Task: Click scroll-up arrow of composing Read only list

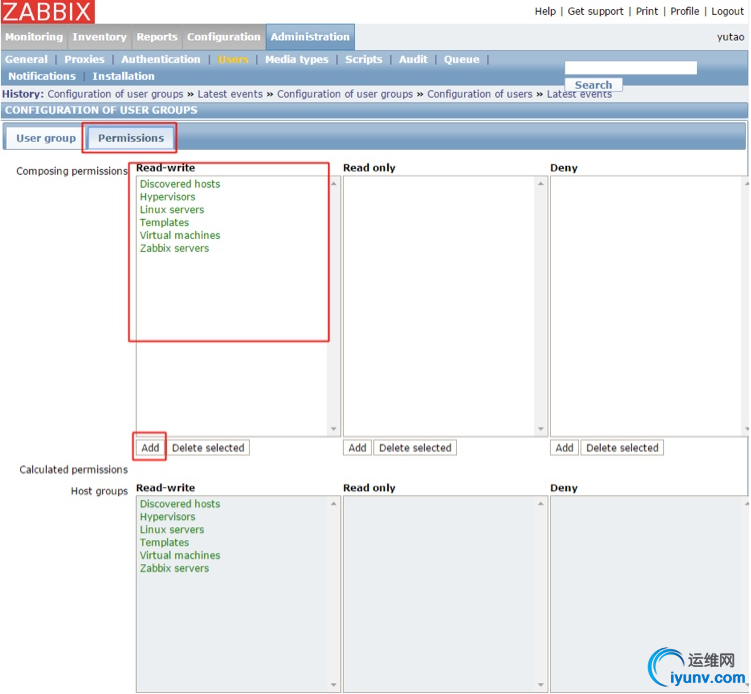Action: point(541,183)
